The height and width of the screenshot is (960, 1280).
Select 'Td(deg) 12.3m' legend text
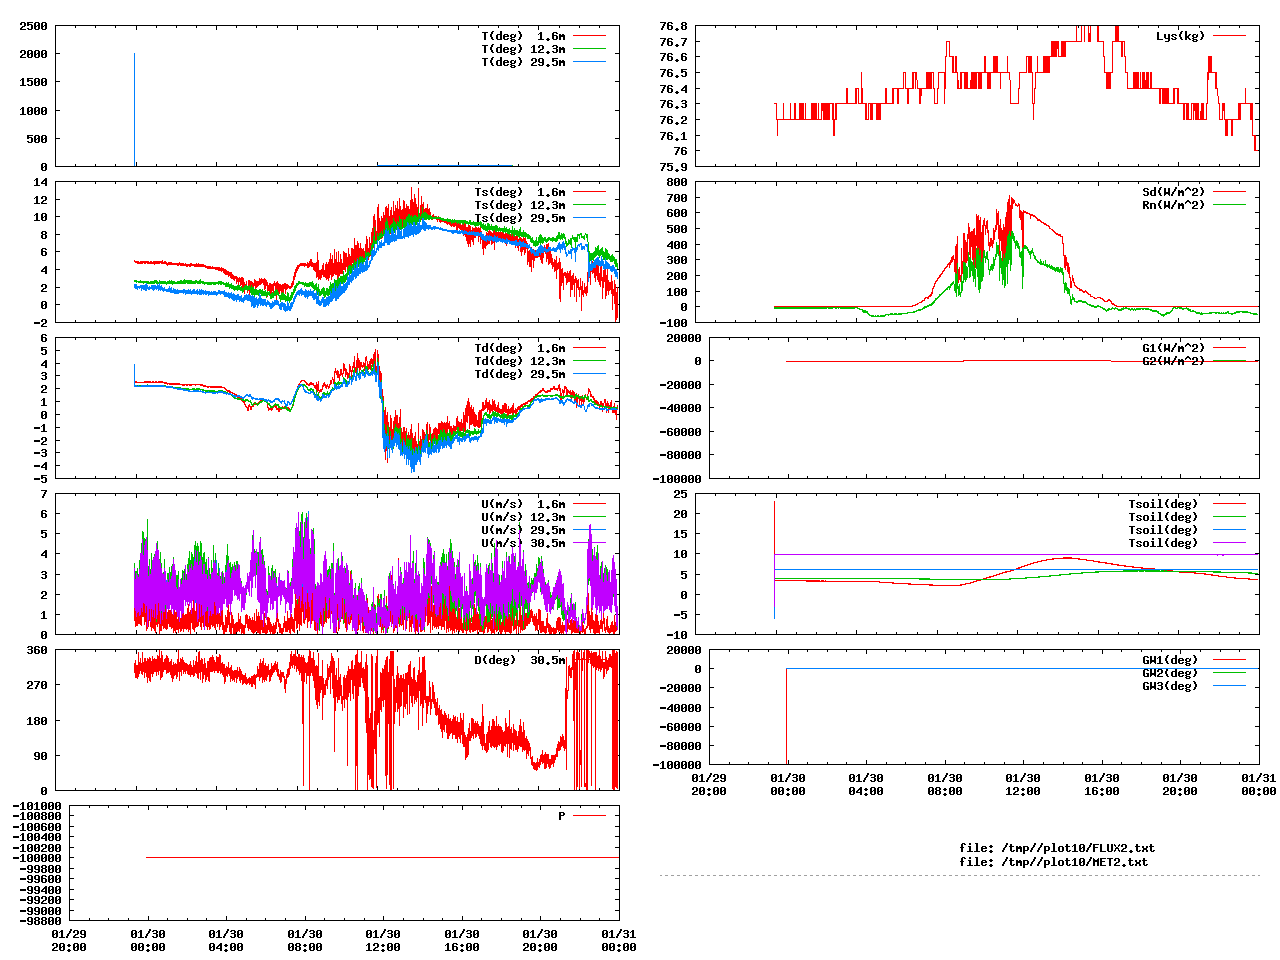click(520, 361)
